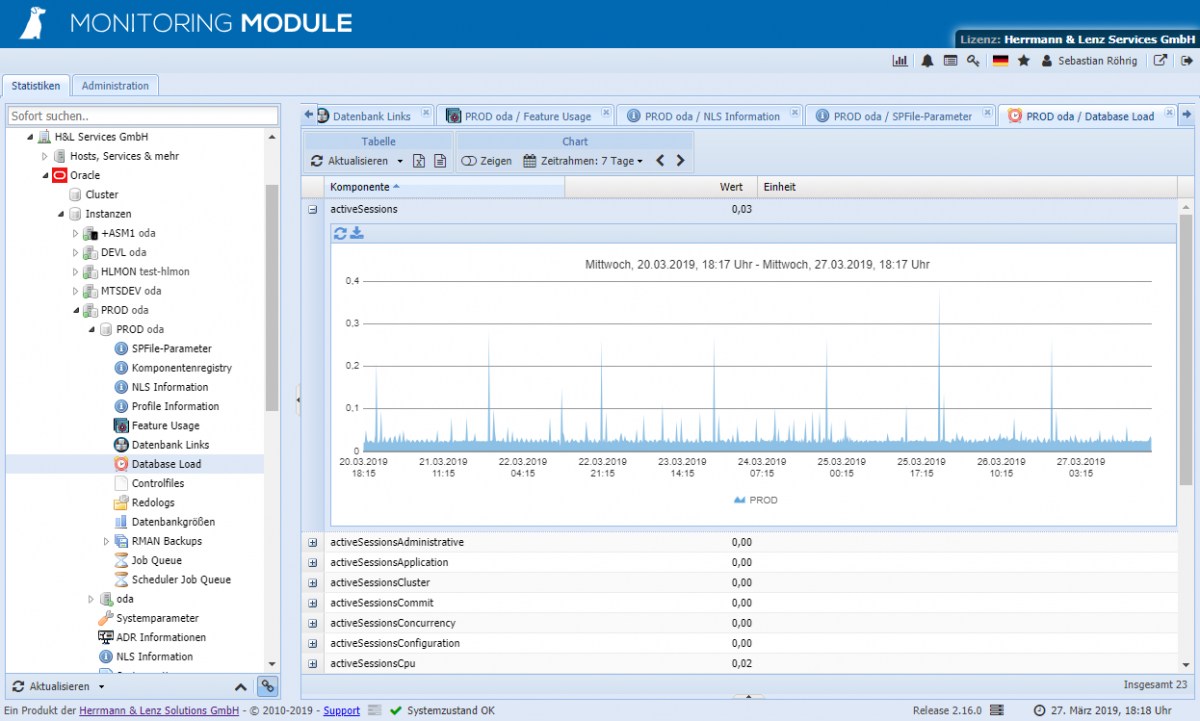The image size is (1200, 721).
Task: Click the key icon for credentials
Action: coord(973,60)
